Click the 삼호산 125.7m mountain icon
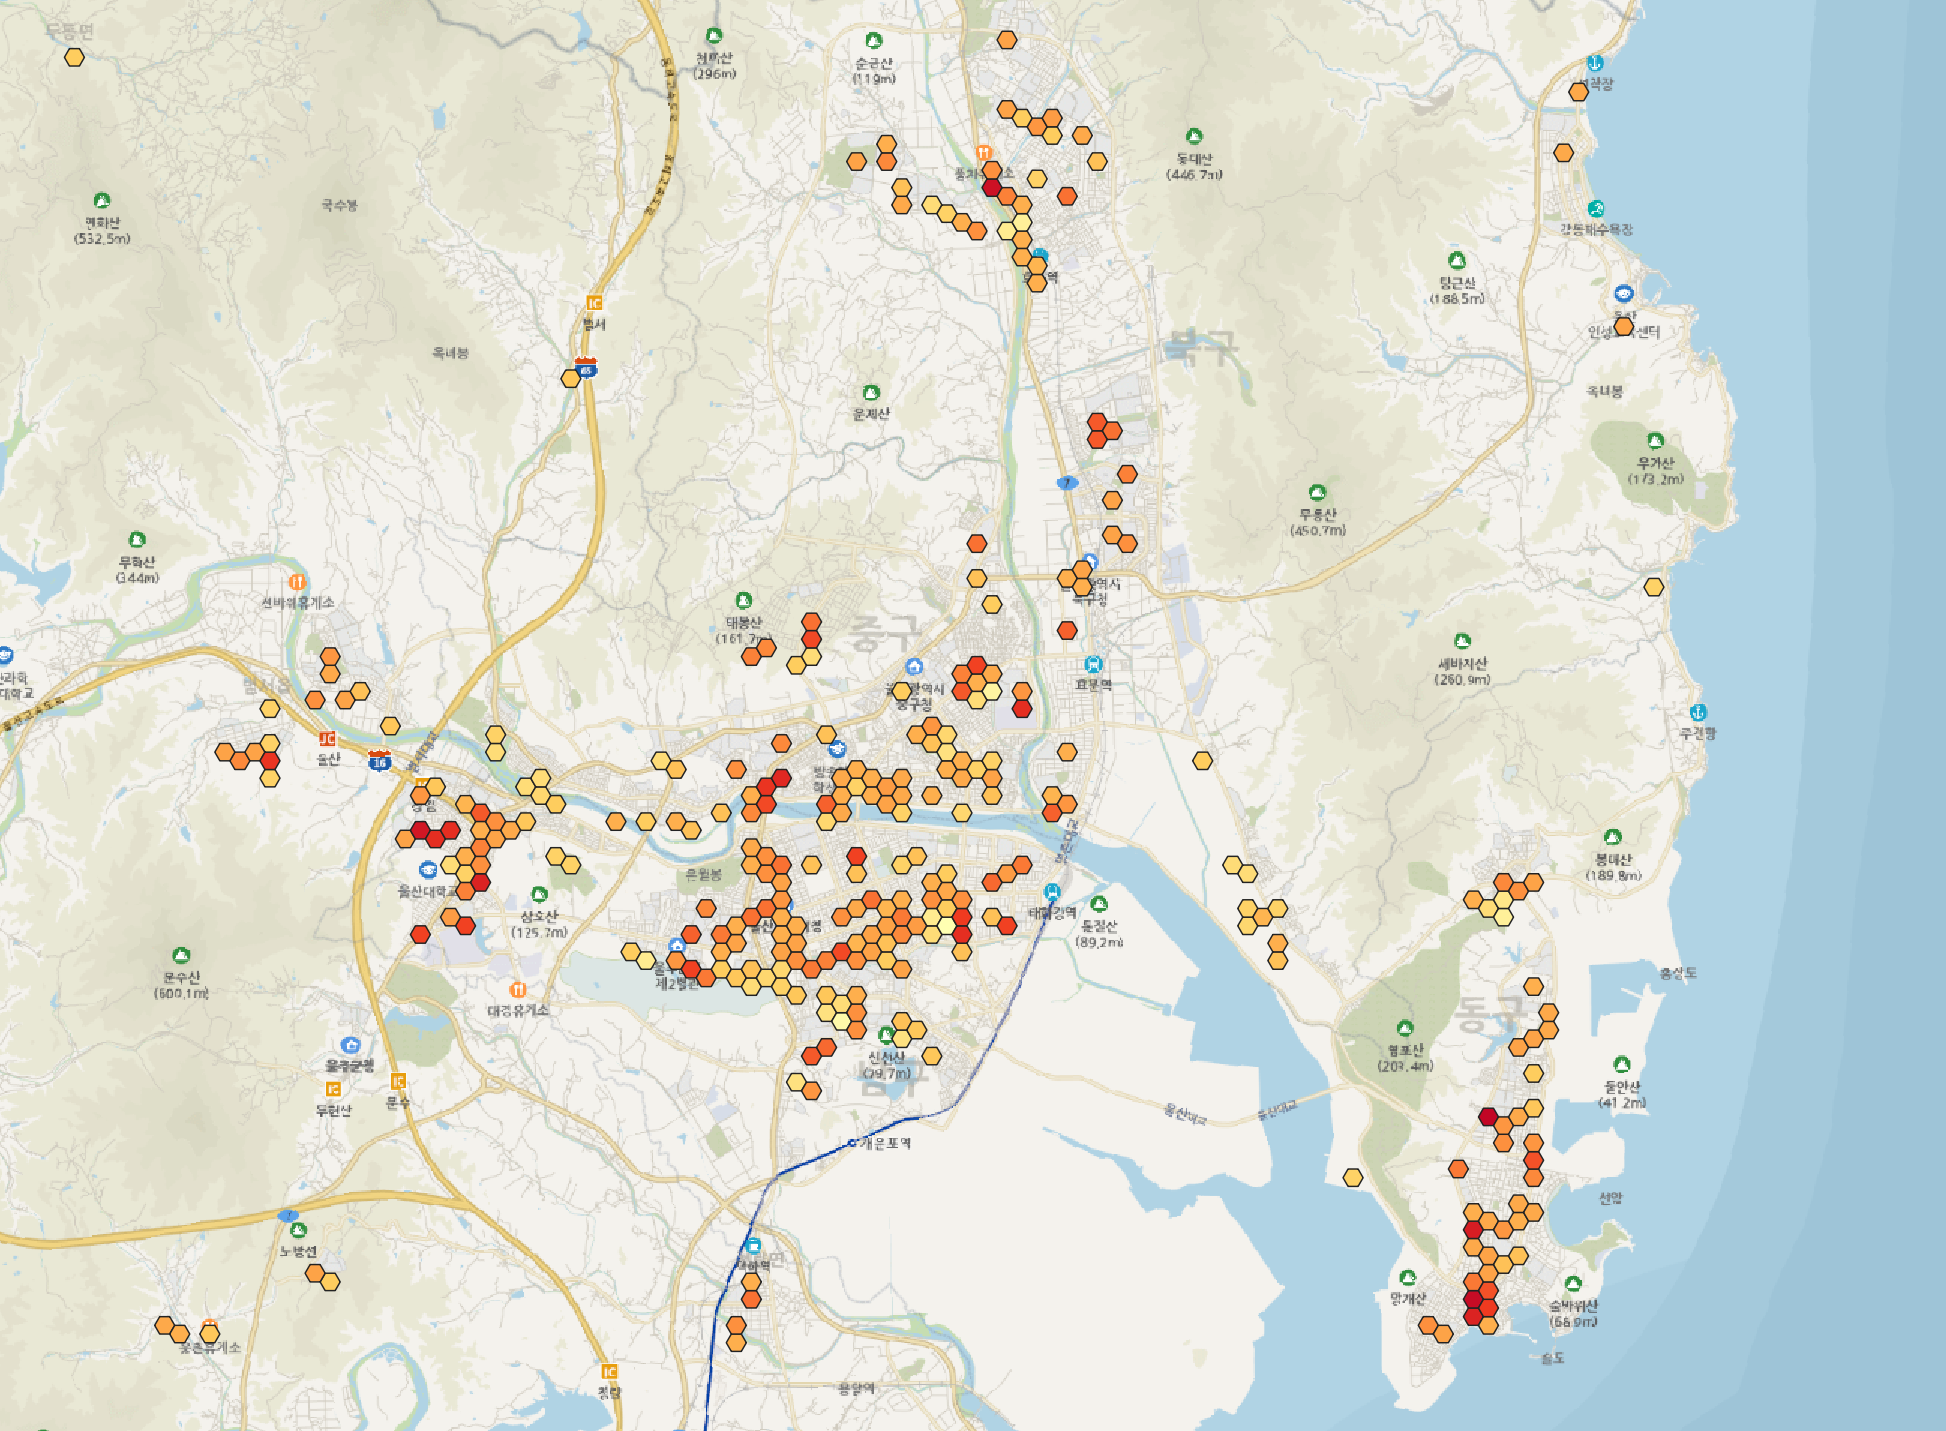This screenshot has width=1946, height=1431. 539,894
